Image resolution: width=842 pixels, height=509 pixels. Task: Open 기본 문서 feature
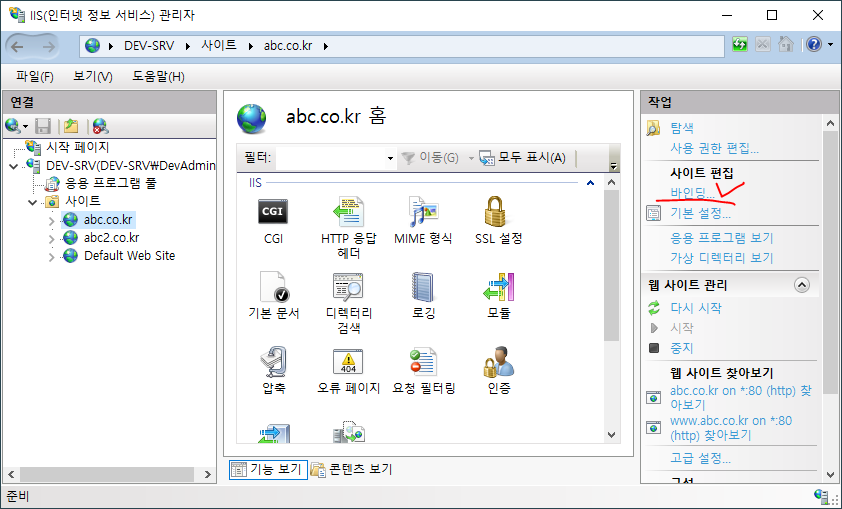coord(273,295)
